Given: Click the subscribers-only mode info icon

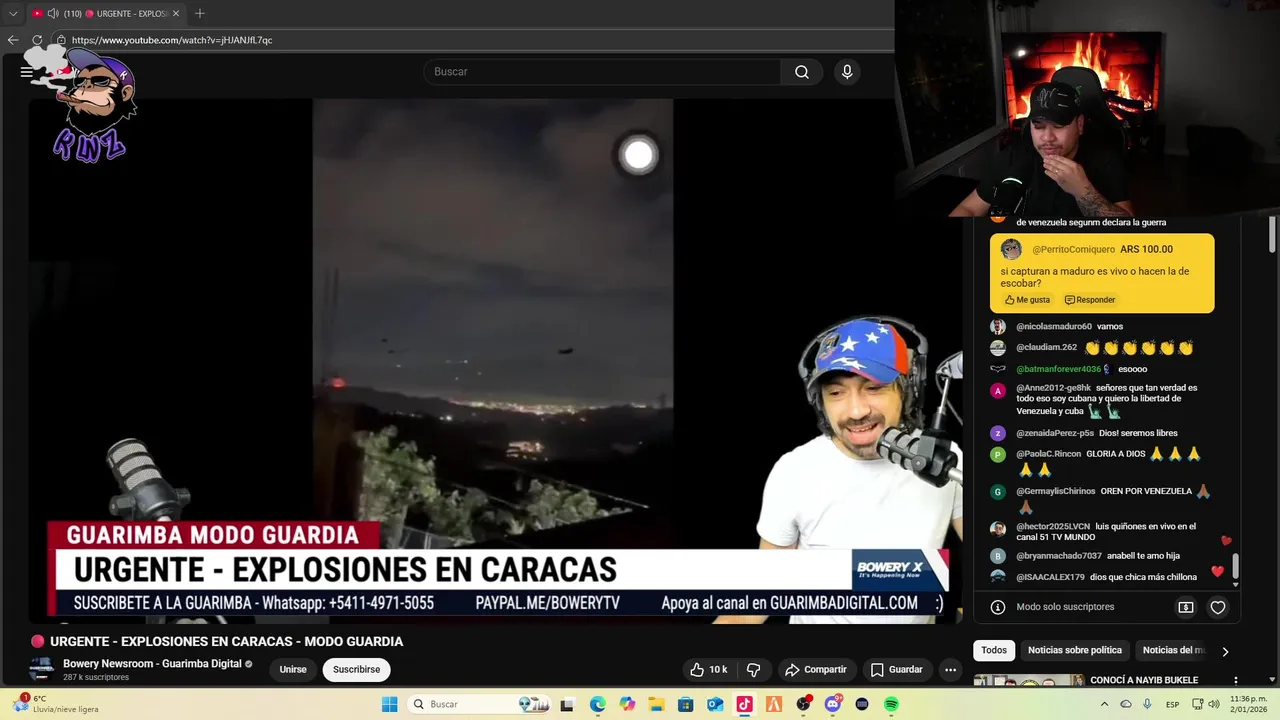Looking at the screenshot, I should click(x=997, y=607).
